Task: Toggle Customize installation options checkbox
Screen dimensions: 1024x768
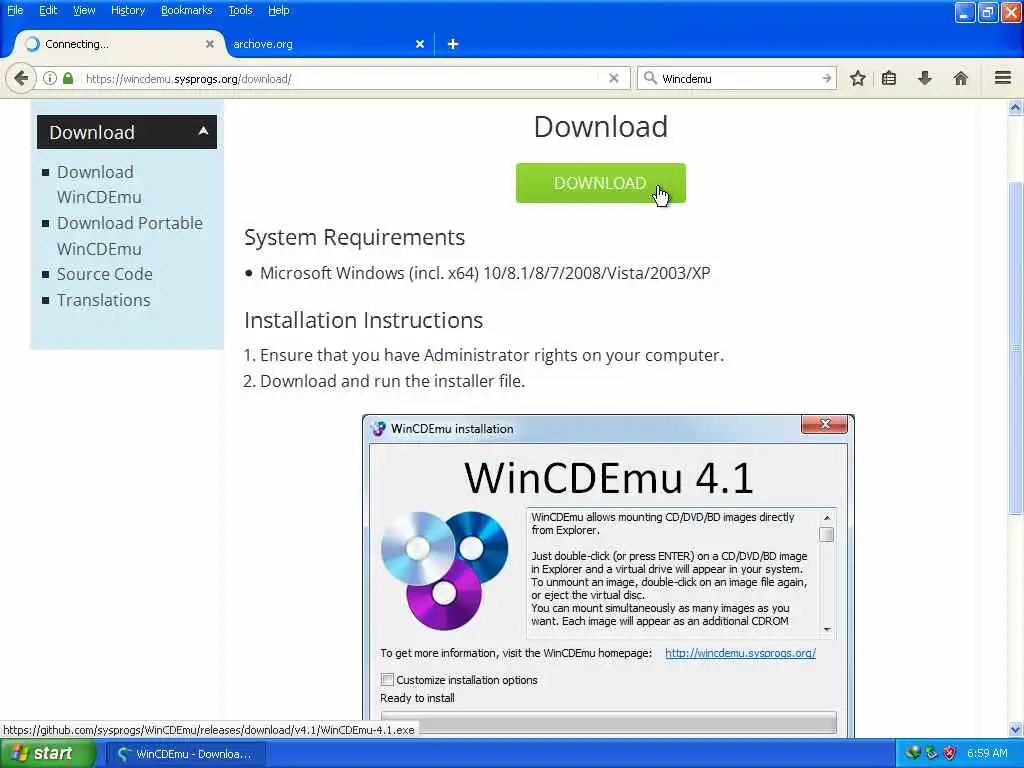Action: (387, 680)
